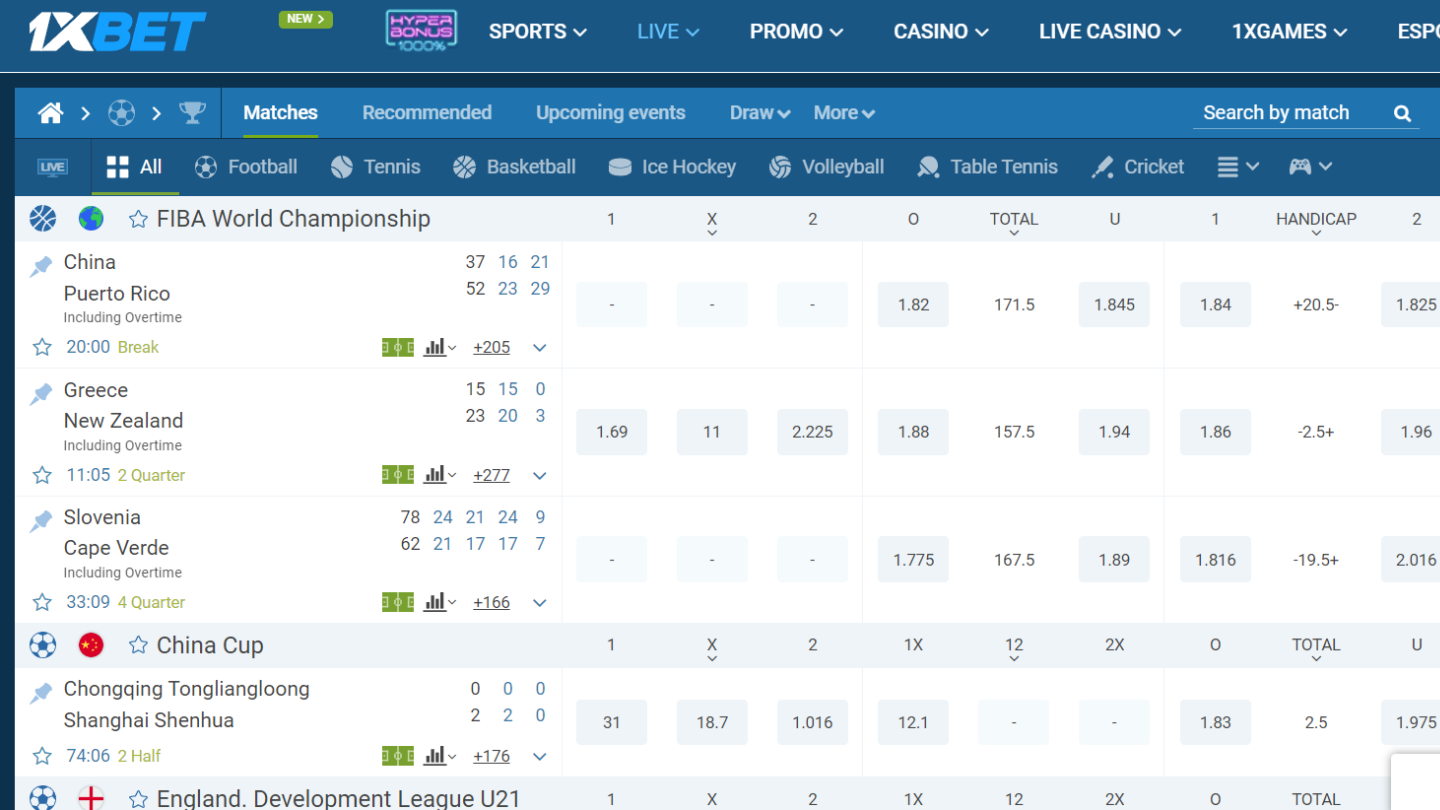Pin the Chongqing Tongliangloong match
Viewport: 1440px width, 810px height.
click(x=41, y=693)
